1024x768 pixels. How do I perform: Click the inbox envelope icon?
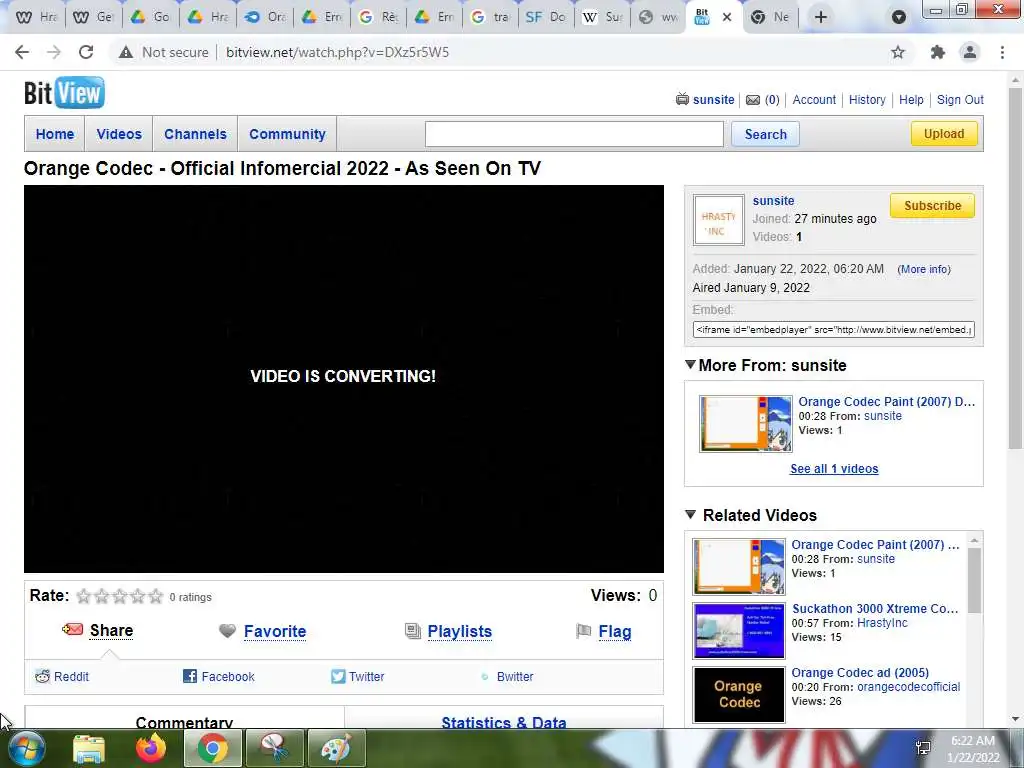(x=753, y=100)
